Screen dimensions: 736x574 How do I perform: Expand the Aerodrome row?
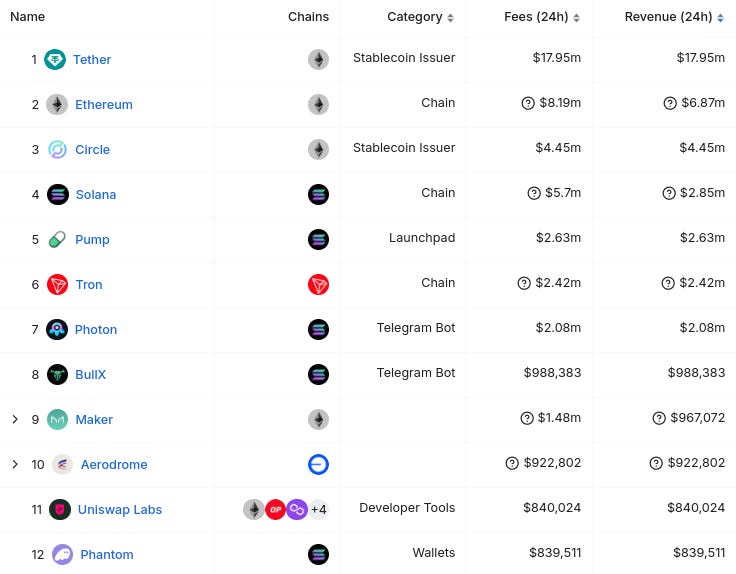(15, 464)
